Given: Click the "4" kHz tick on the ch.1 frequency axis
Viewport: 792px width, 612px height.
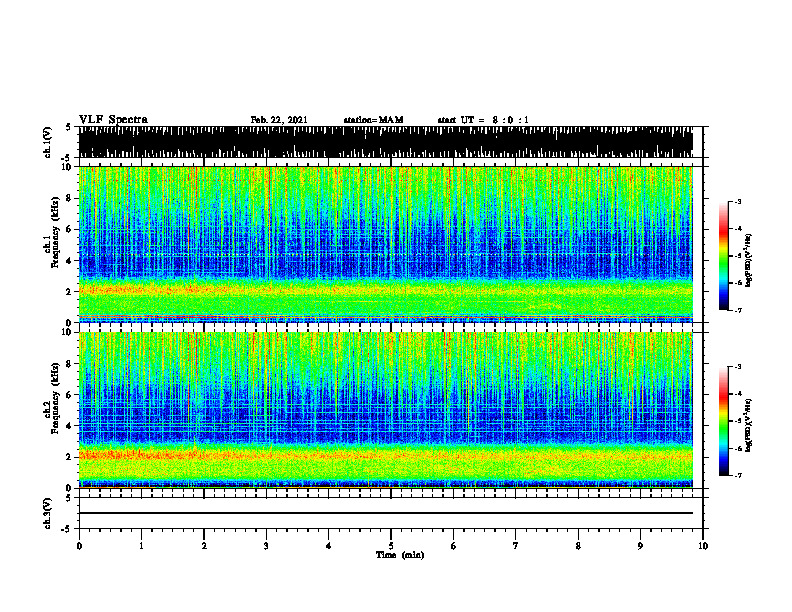Looking at the screenshot, I should click(70, 261).
